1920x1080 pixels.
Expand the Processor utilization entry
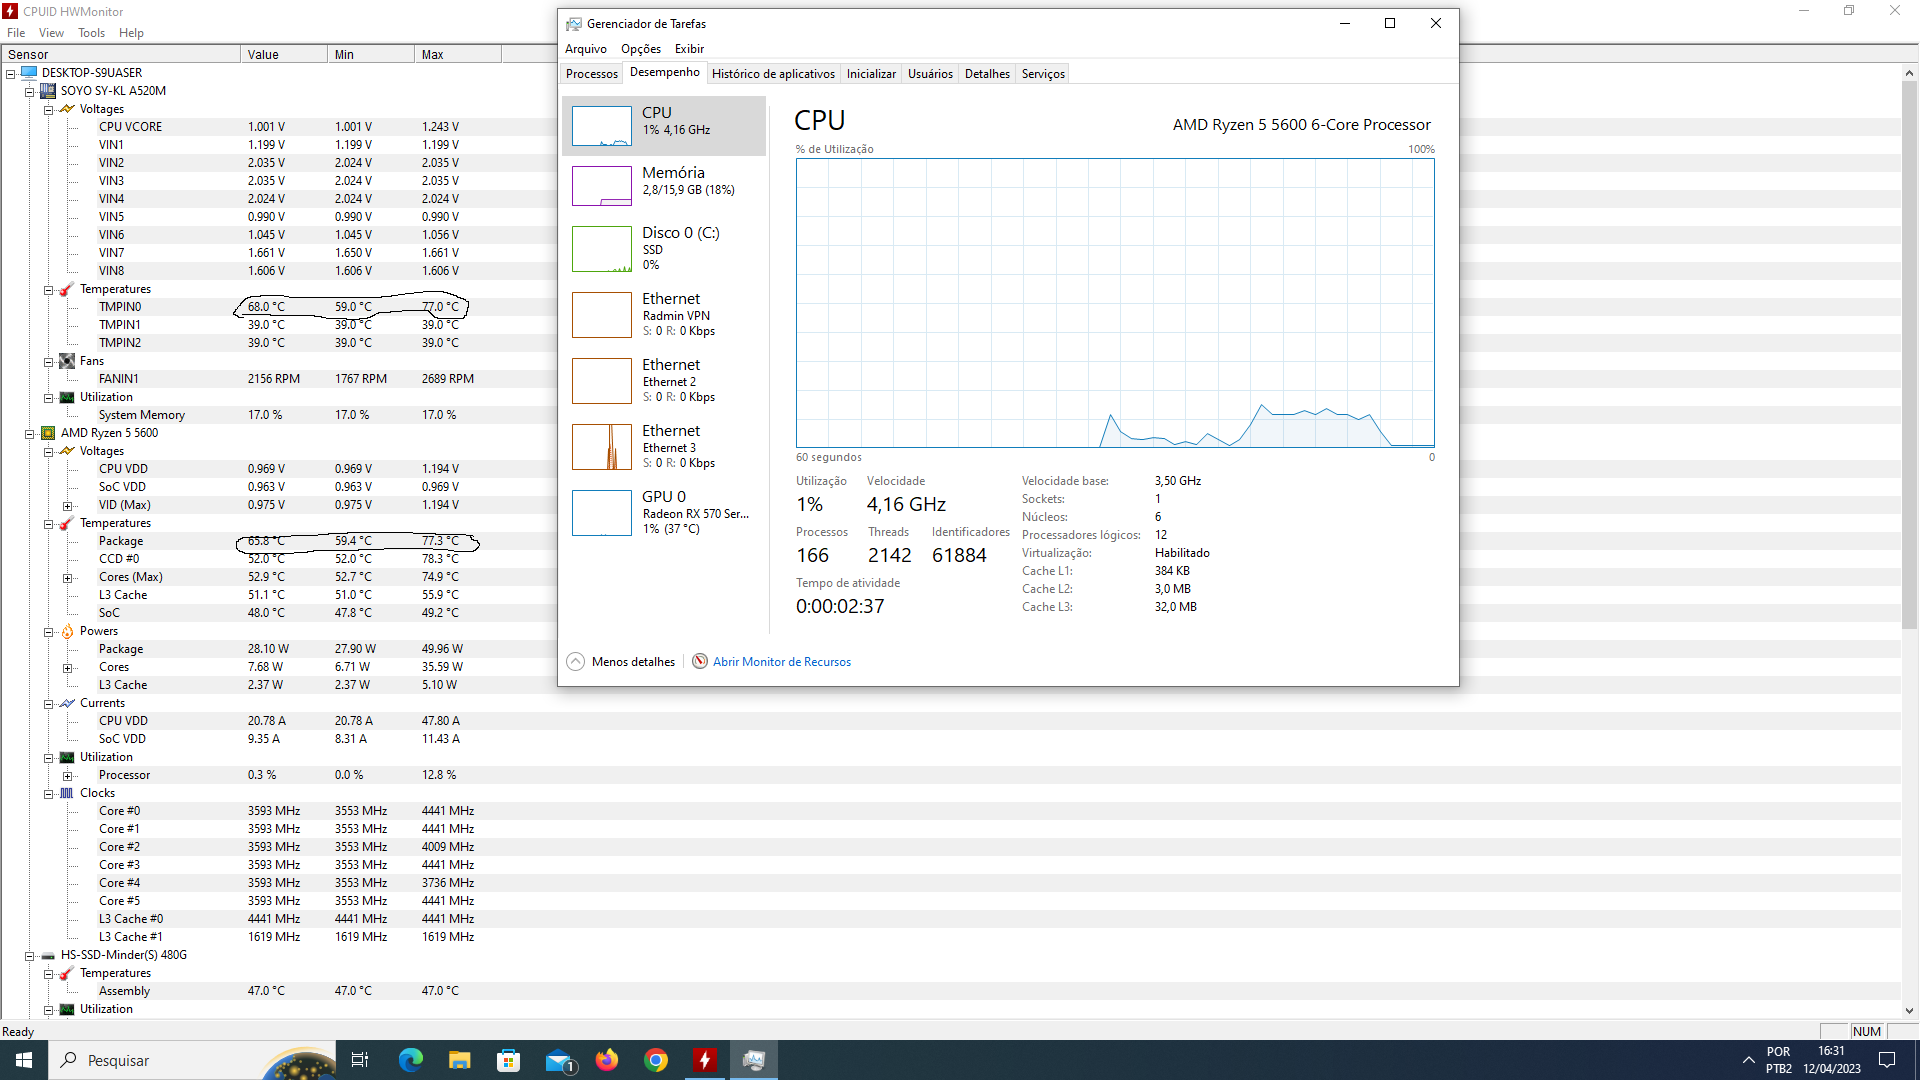pos(67,775)
